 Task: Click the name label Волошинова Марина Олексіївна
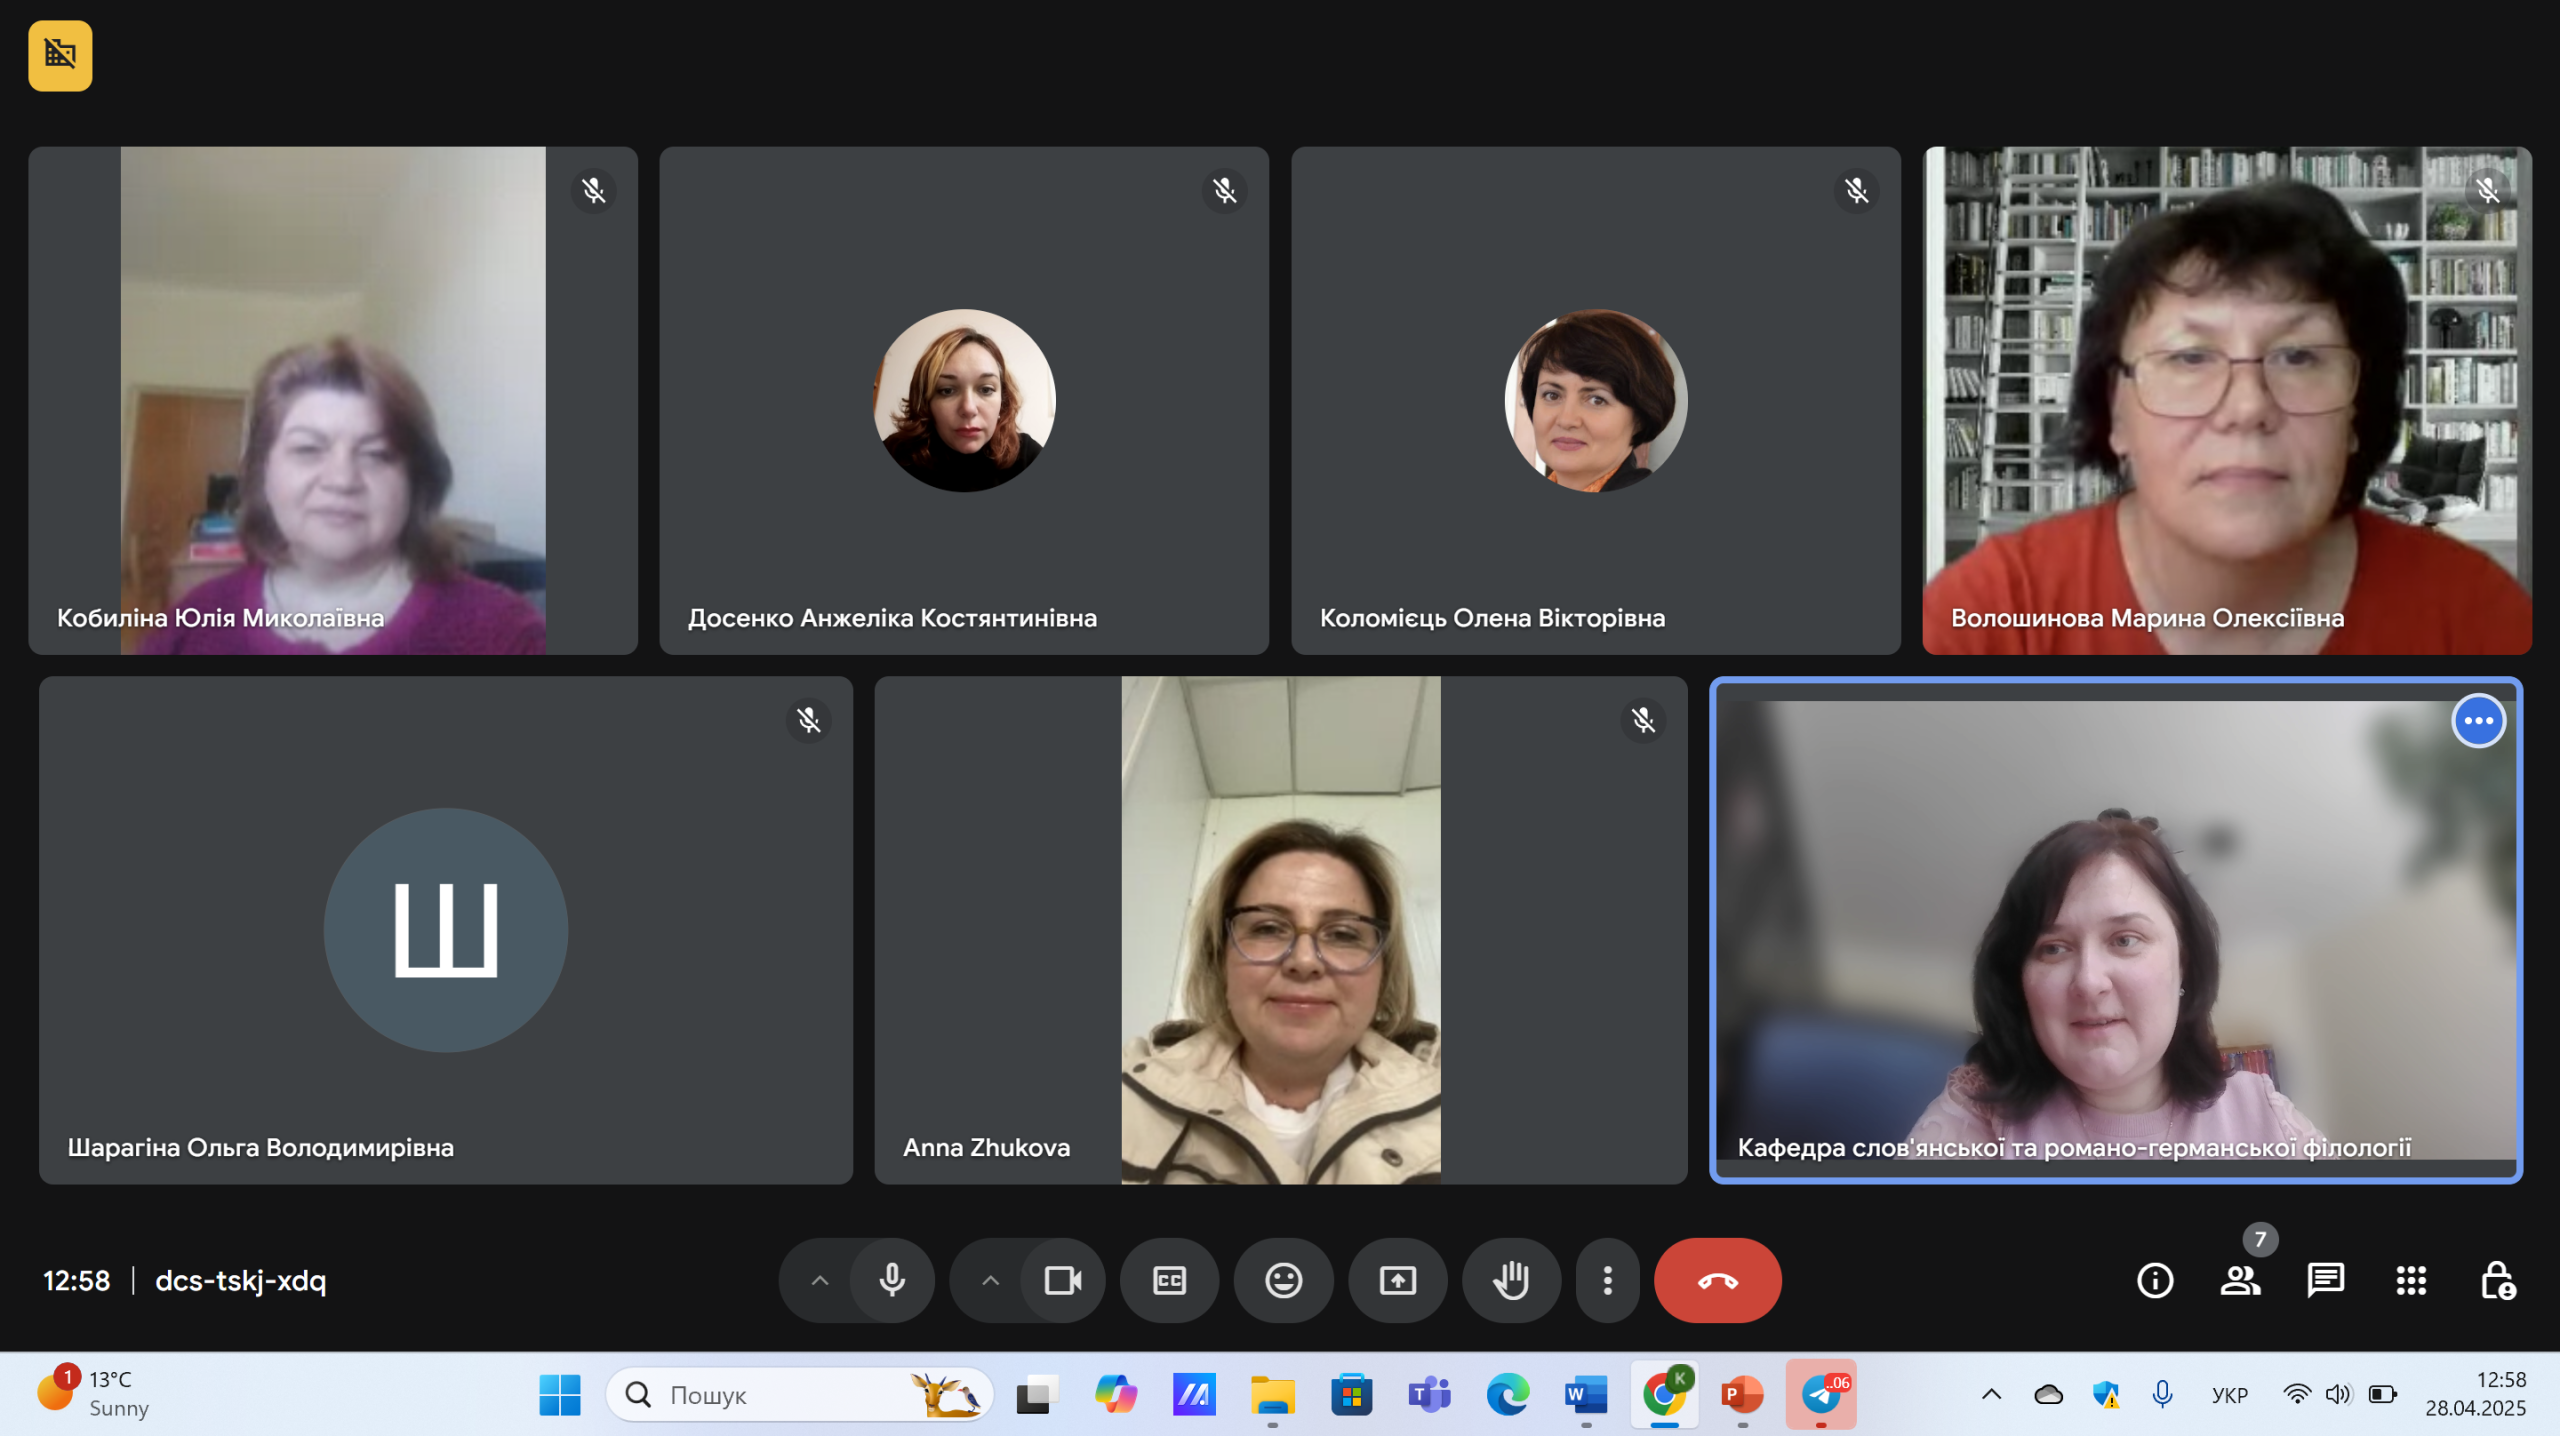click(2147, 618)
